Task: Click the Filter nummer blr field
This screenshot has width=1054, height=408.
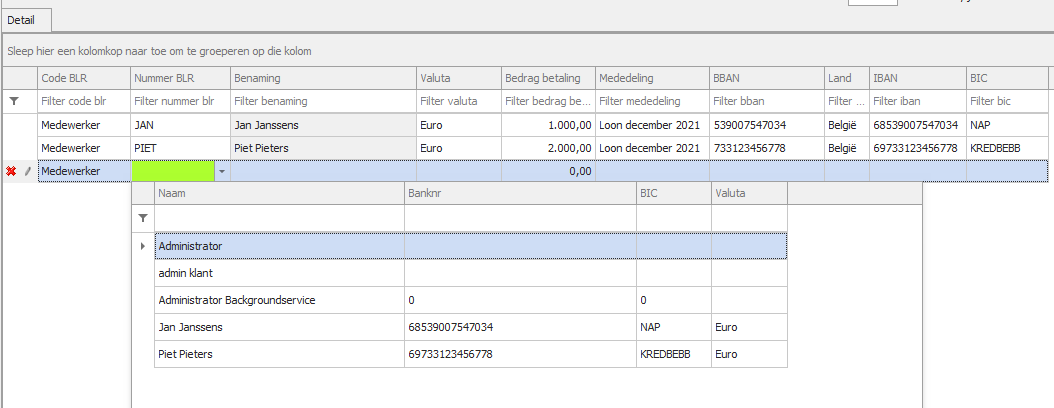Action: pyautogui.click(x=180, y=101)
